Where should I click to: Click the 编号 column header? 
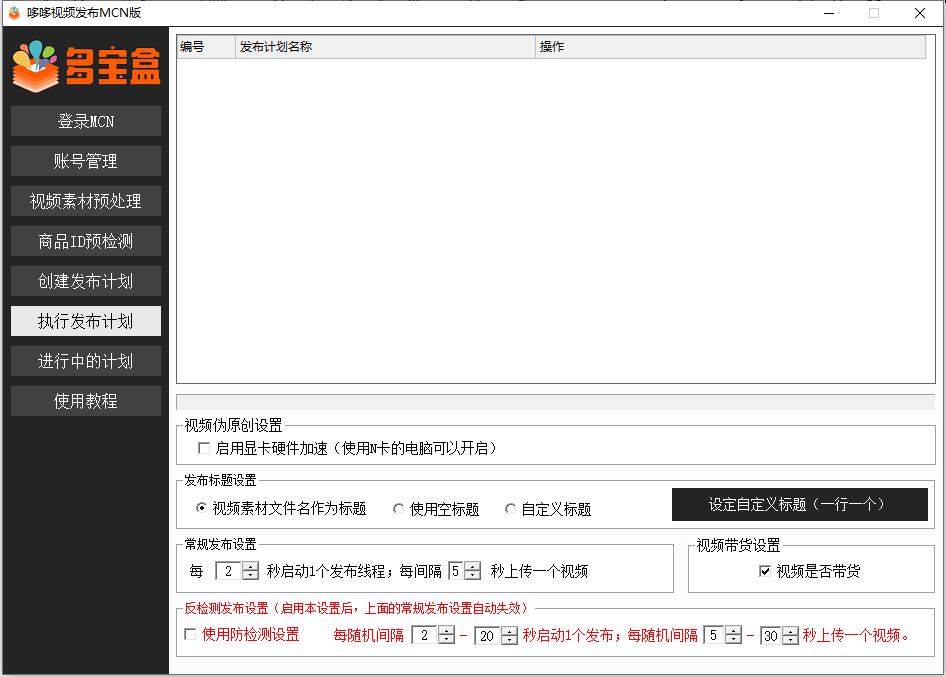point(206,46)
